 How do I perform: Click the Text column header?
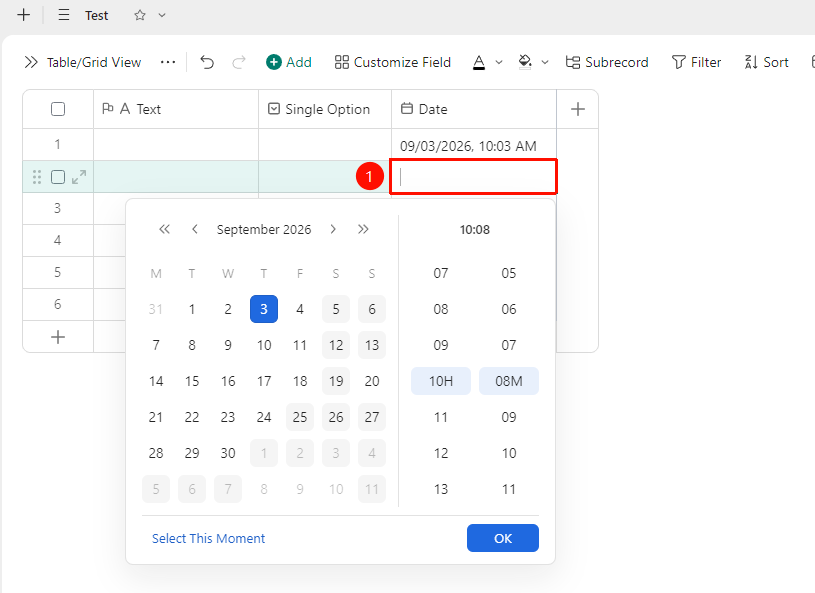click(176, 109)
